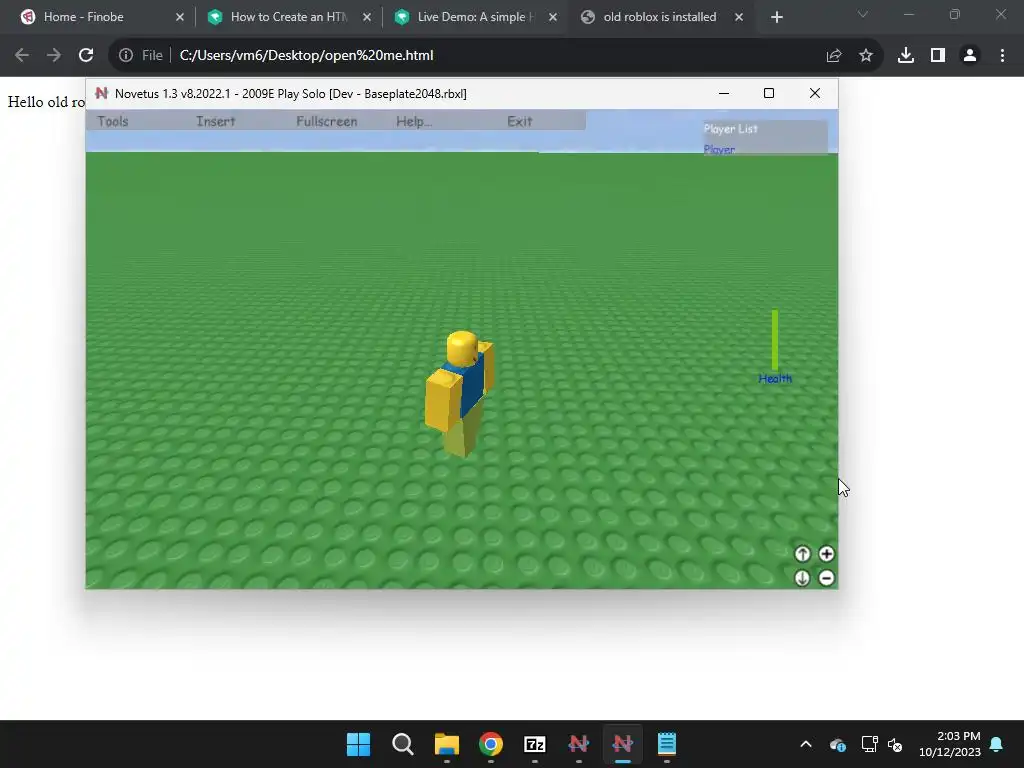Open active Novetus taskbar icon

[622, 744]
